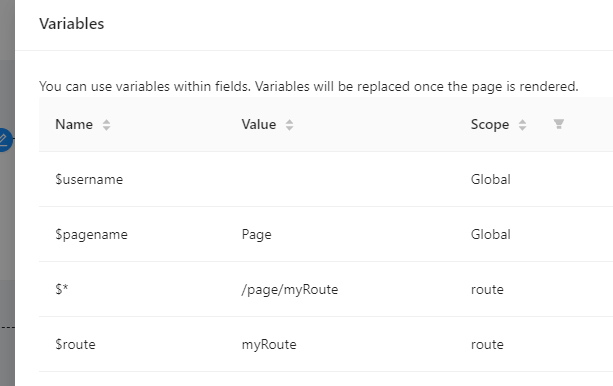Click Global scope of $pagename row

pos(491,234)
